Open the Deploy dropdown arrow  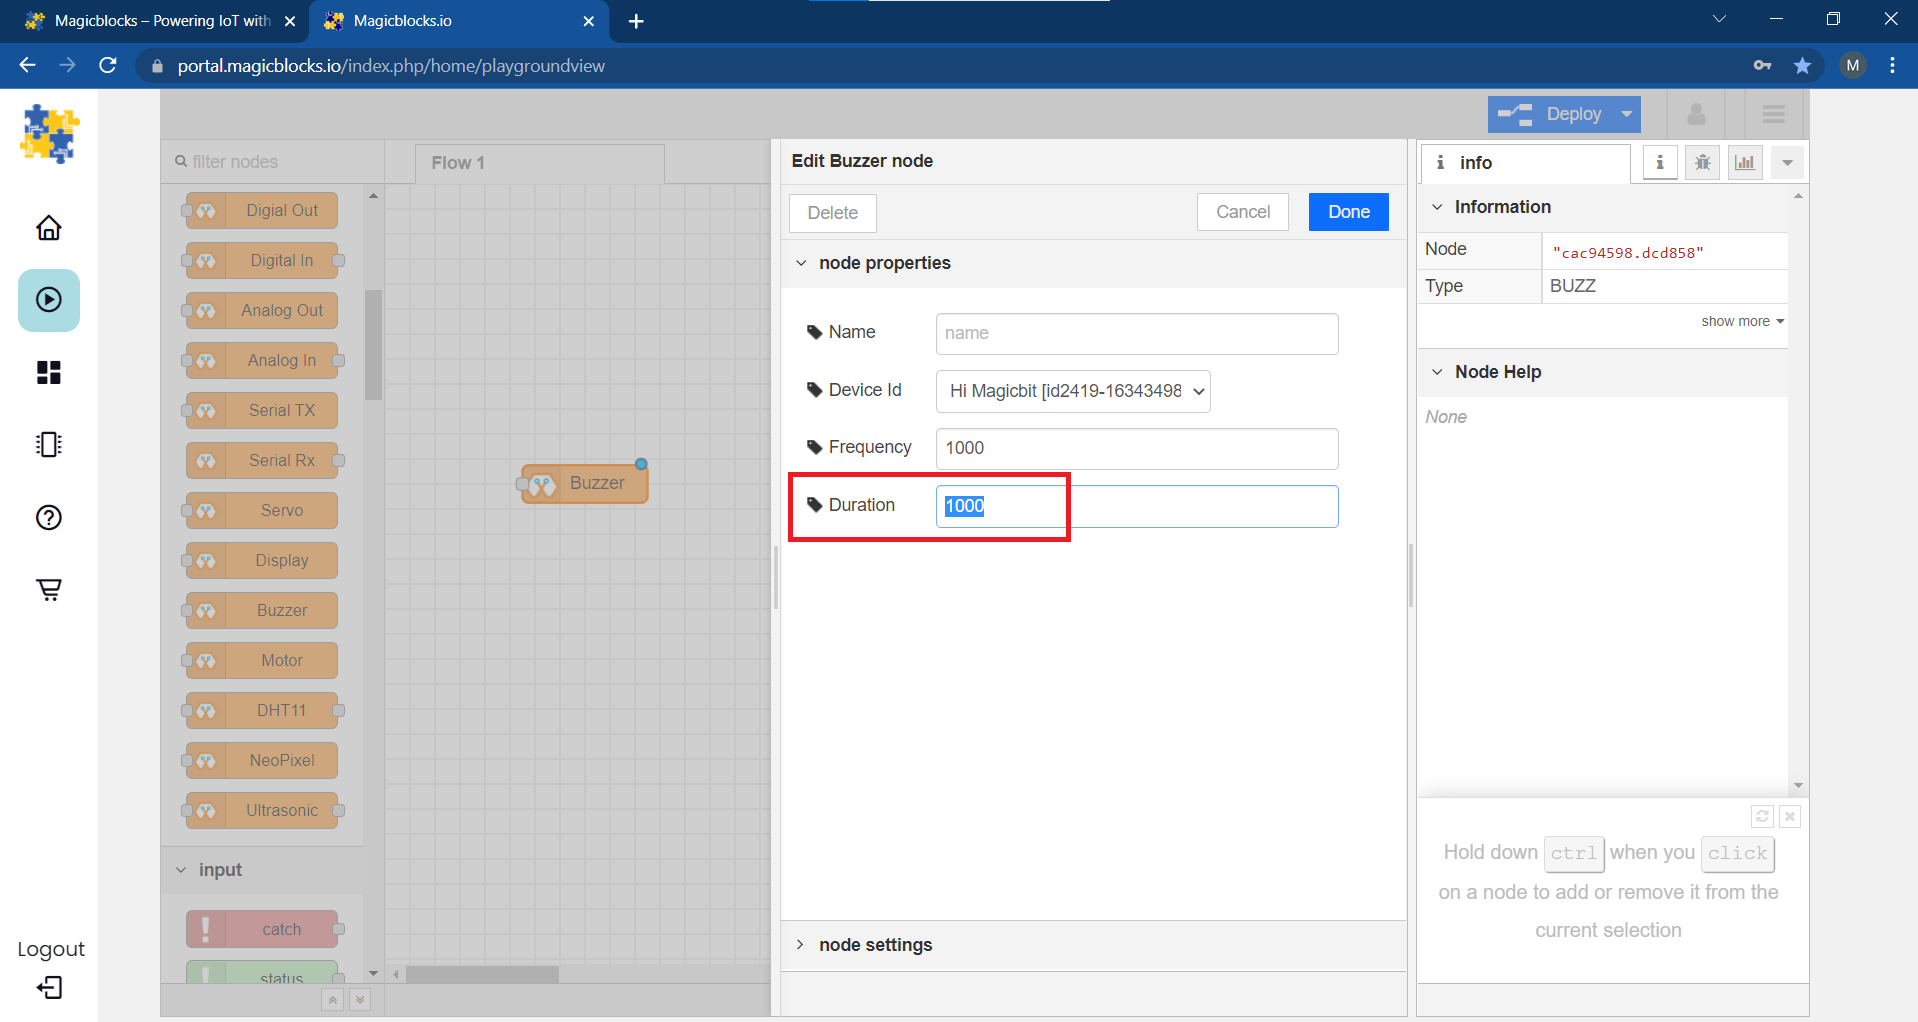[1627, 114]
